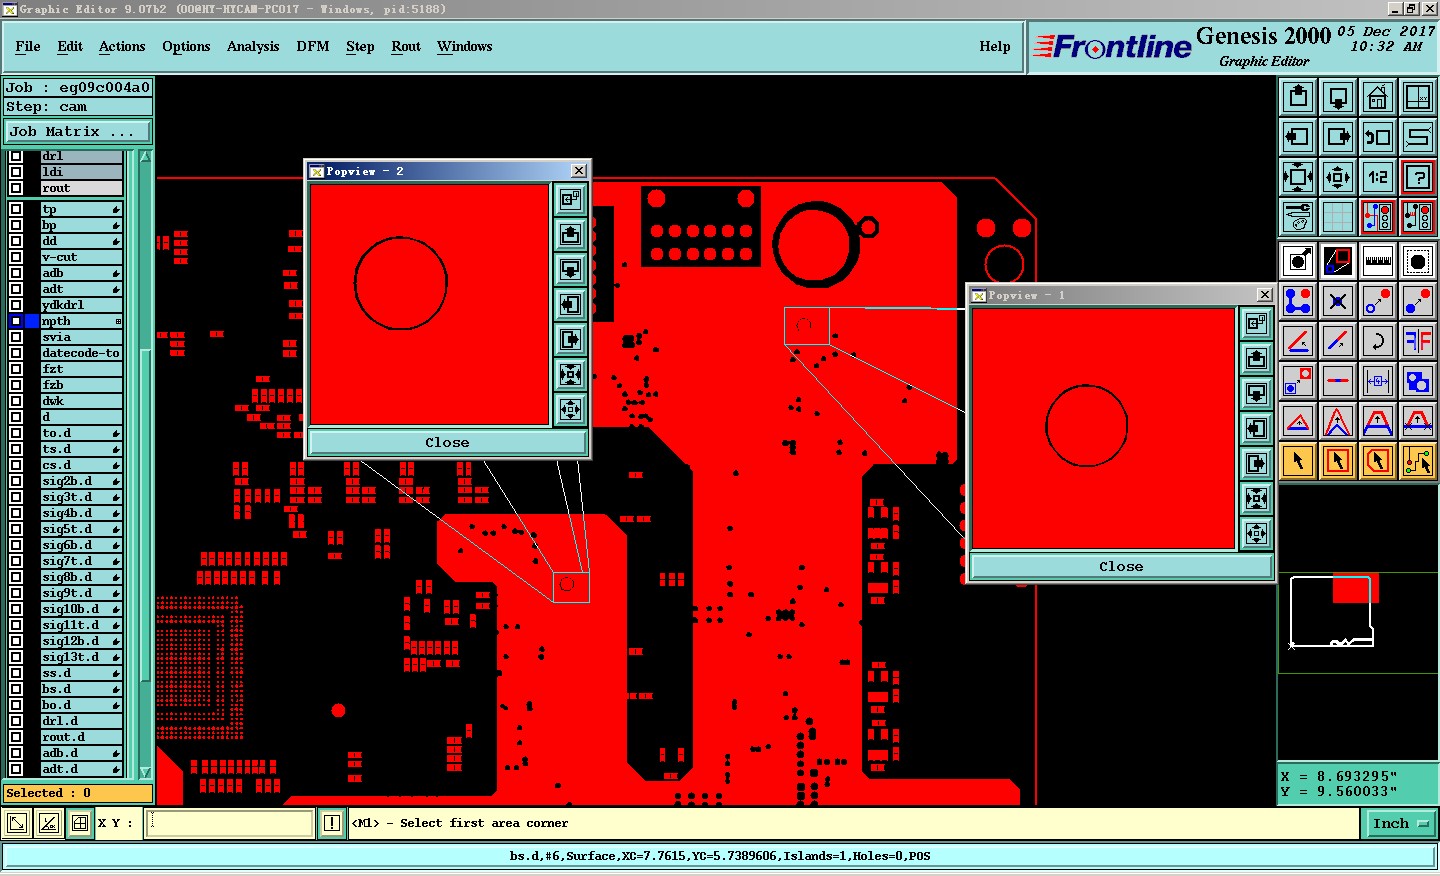Toggle the rout layer checkbox
The height and width of the screenshot is (876, 1440).
16,188
